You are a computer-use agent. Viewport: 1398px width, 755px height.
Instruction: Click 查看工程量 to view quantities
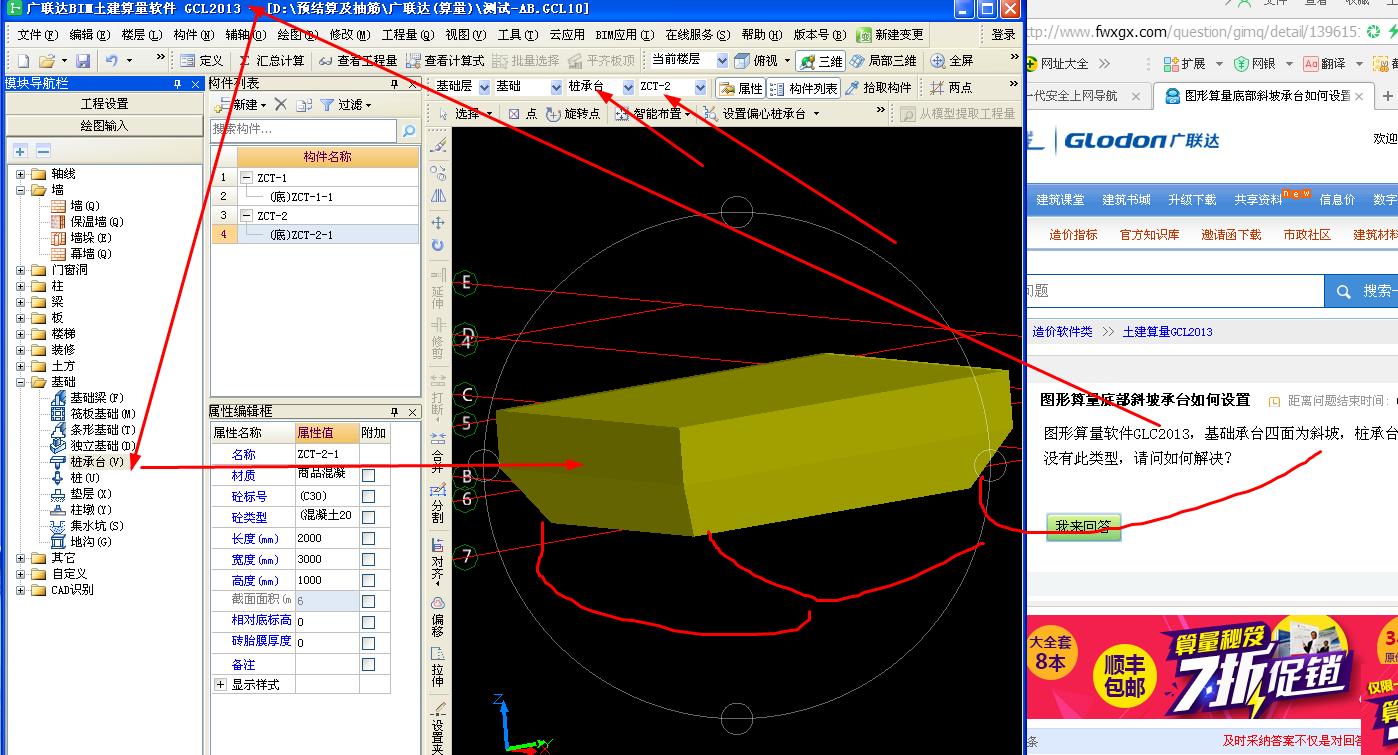[358, 61]
